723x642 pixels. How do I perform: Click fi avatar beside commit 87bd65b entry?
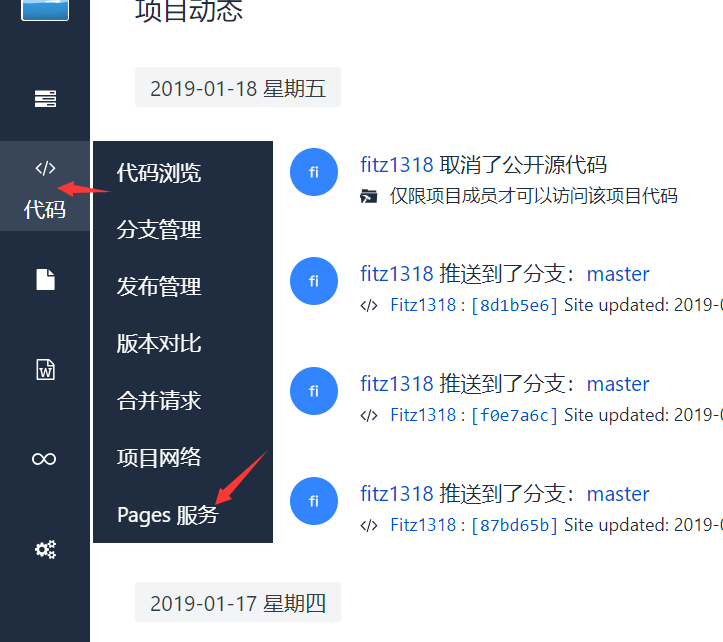(x=314, y=501)
